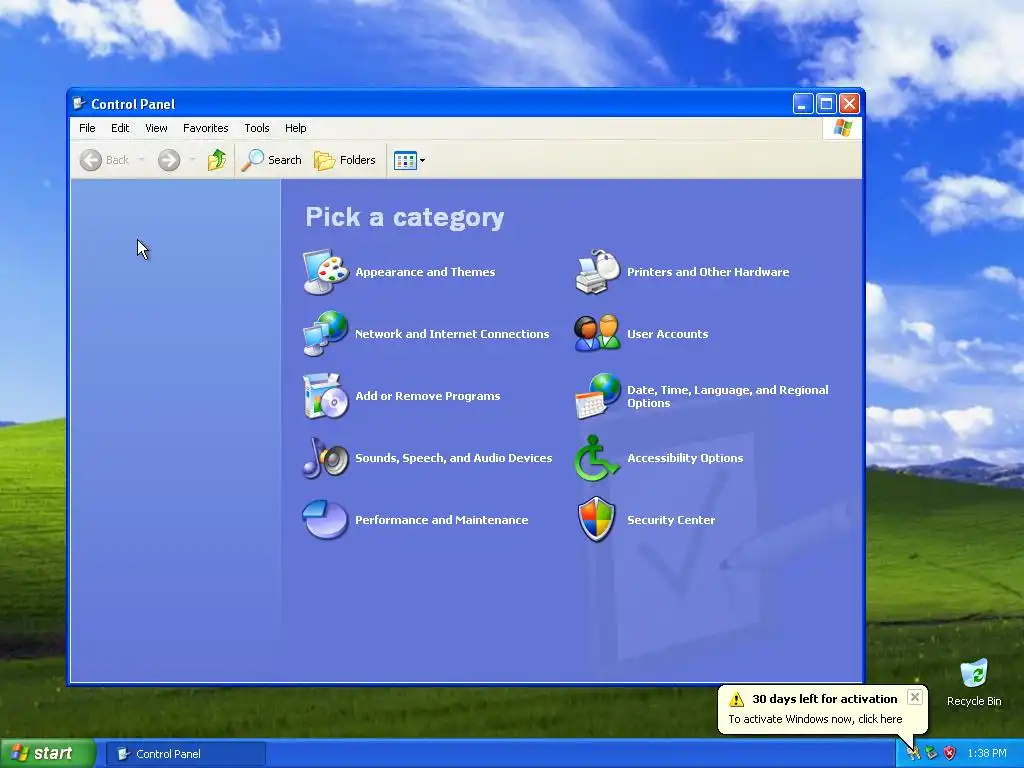Open the Favorites menu

point(206,128)
